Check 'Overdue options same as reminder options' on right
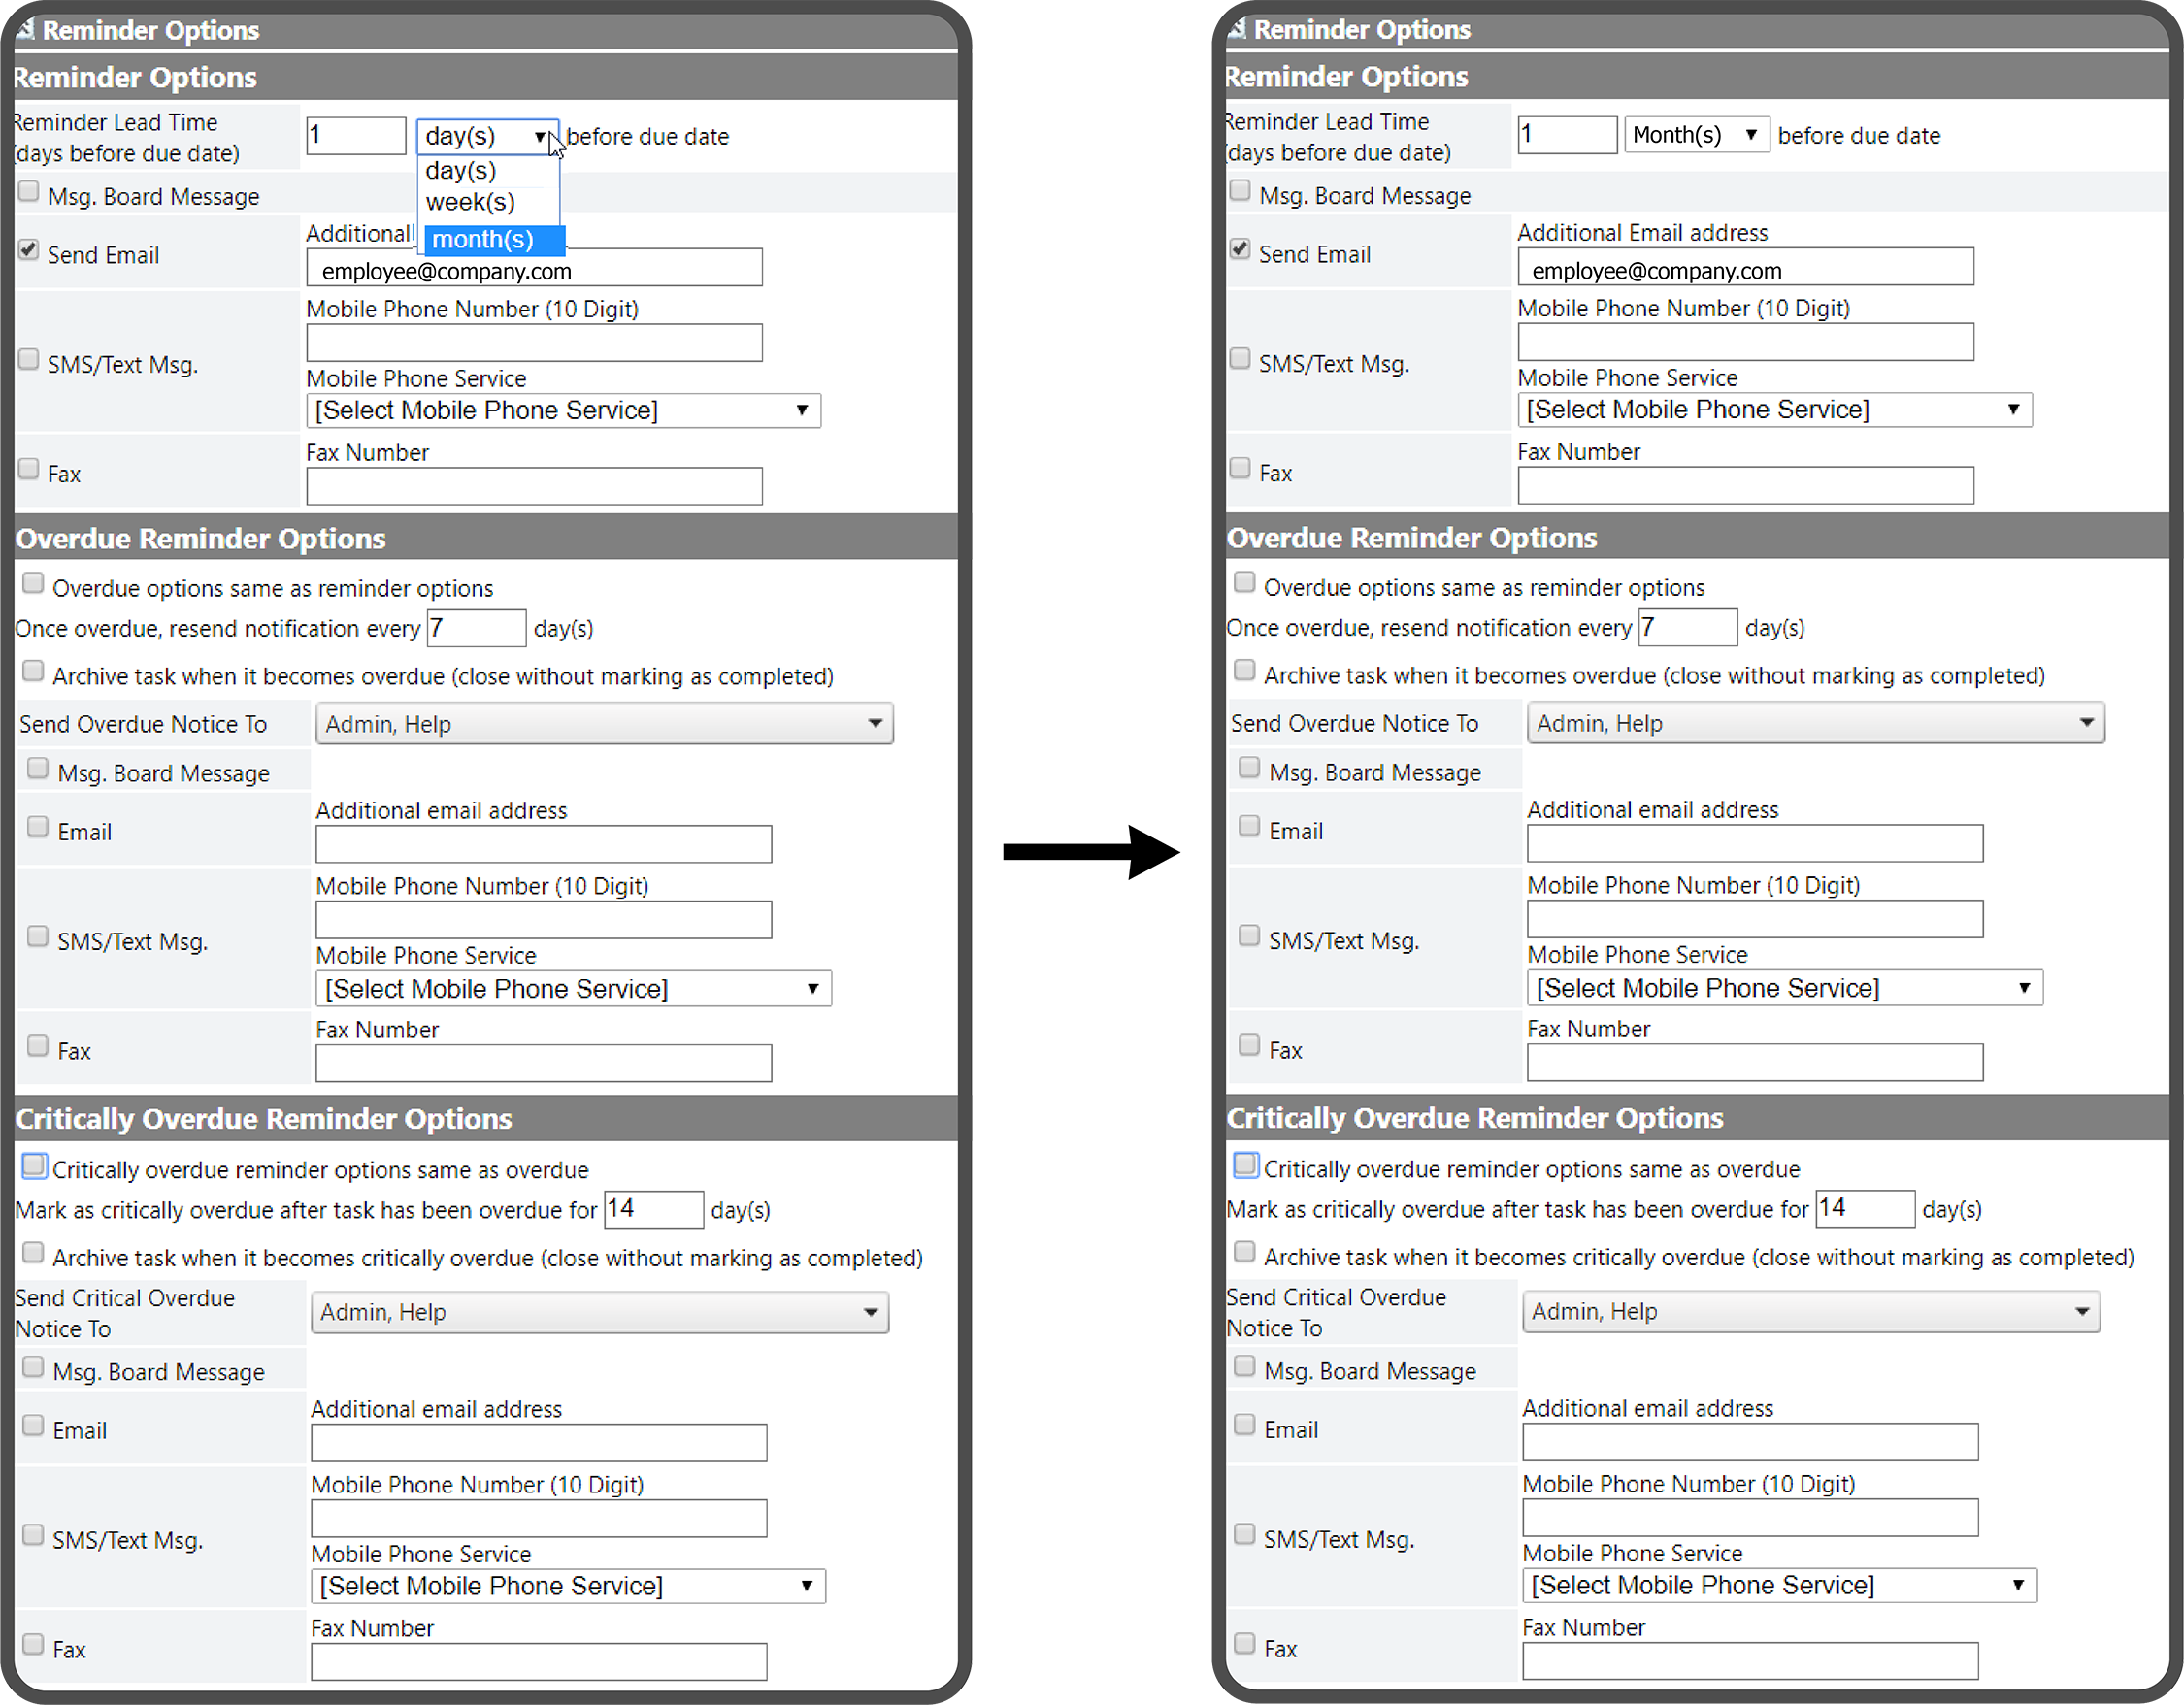 [1244, 582]
